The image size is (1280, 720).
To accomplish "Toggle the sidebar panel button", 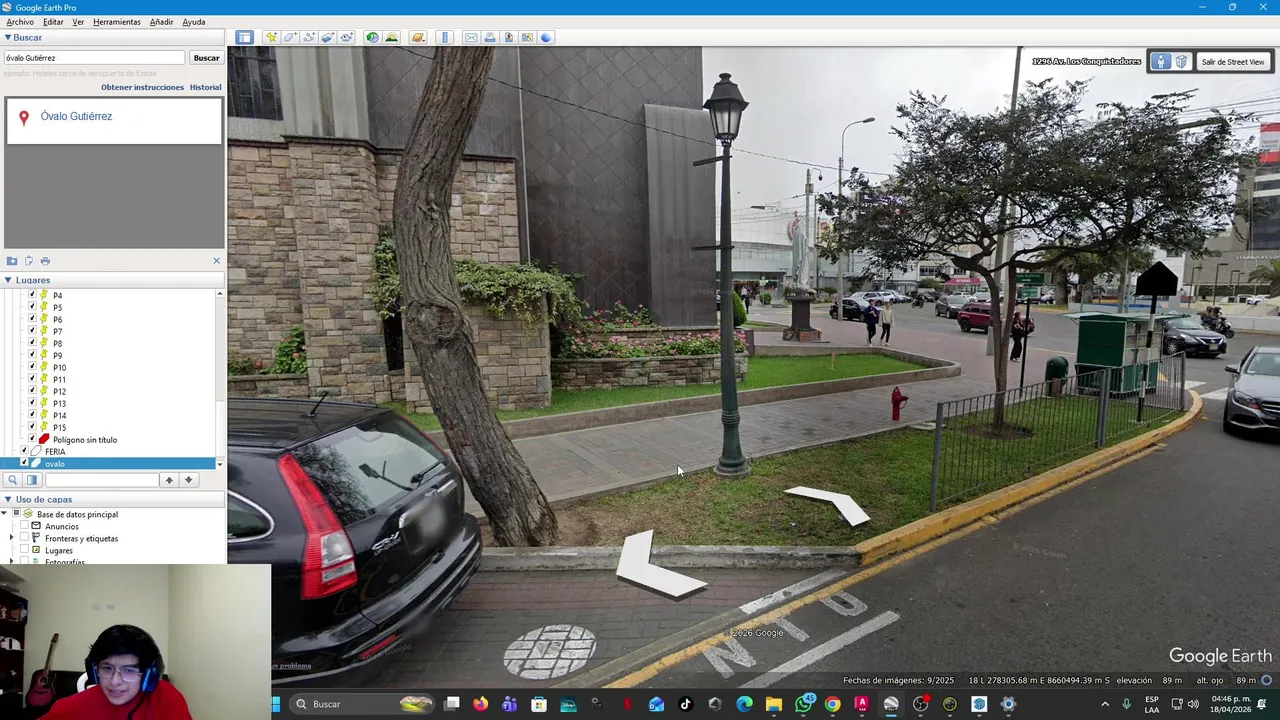I will (x=244, y=37).
